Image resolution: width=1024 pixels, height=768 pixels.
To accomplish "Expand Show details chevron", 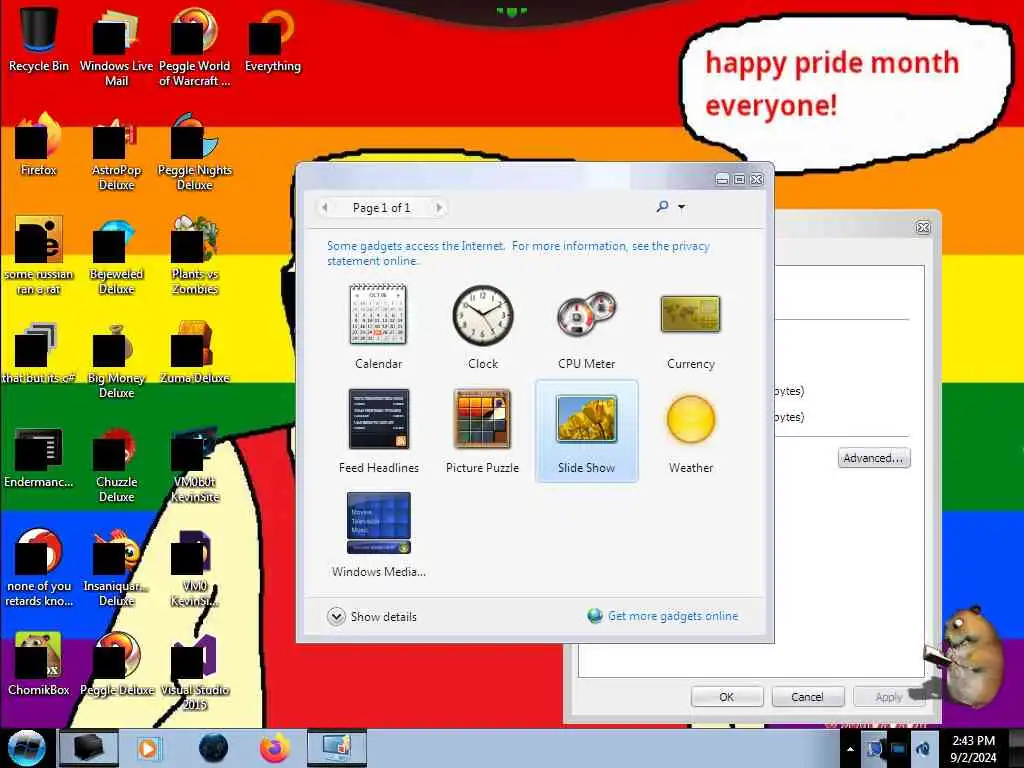I will pos(336,616).
